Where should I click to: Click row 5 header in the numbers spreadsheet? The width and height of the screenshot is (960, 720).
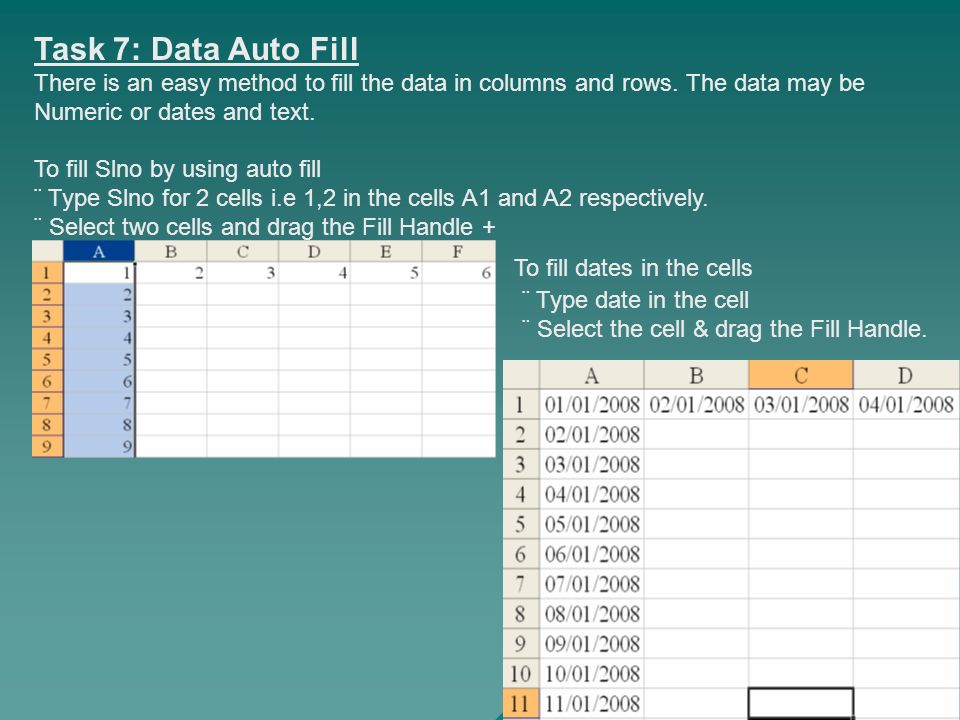[x=47, y=359]
